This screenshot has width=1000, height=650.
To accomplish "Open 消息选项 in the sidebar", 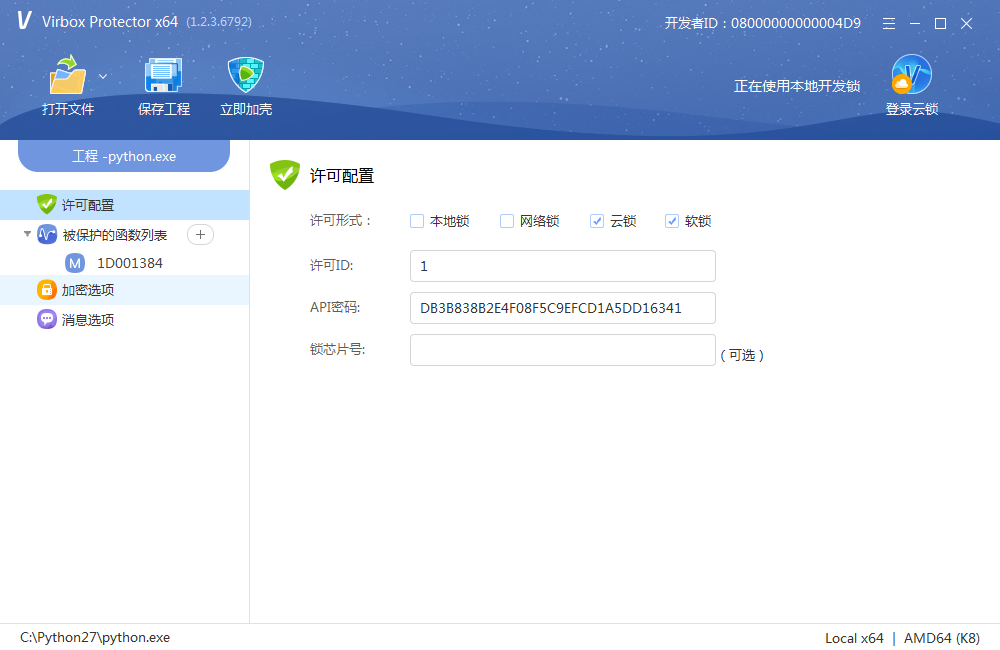I will (x=124, y=320).
